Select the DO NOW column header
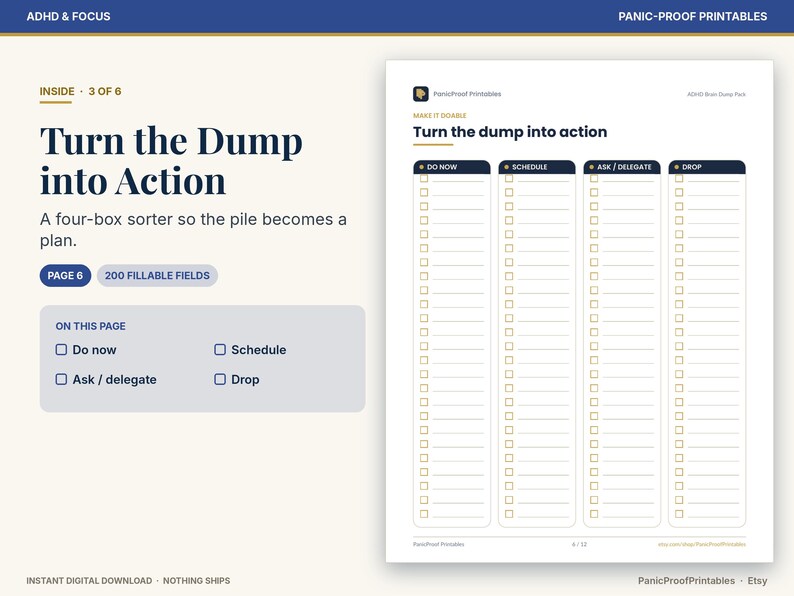 pos(452,167)
